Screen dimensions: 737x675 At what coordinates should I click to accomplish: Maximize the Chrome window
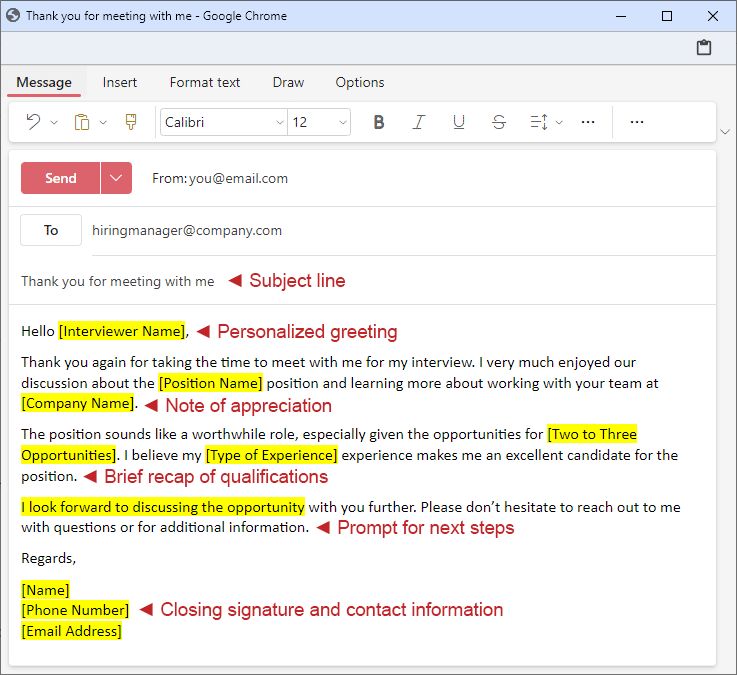pyautogui.click(x=666, y=16)
